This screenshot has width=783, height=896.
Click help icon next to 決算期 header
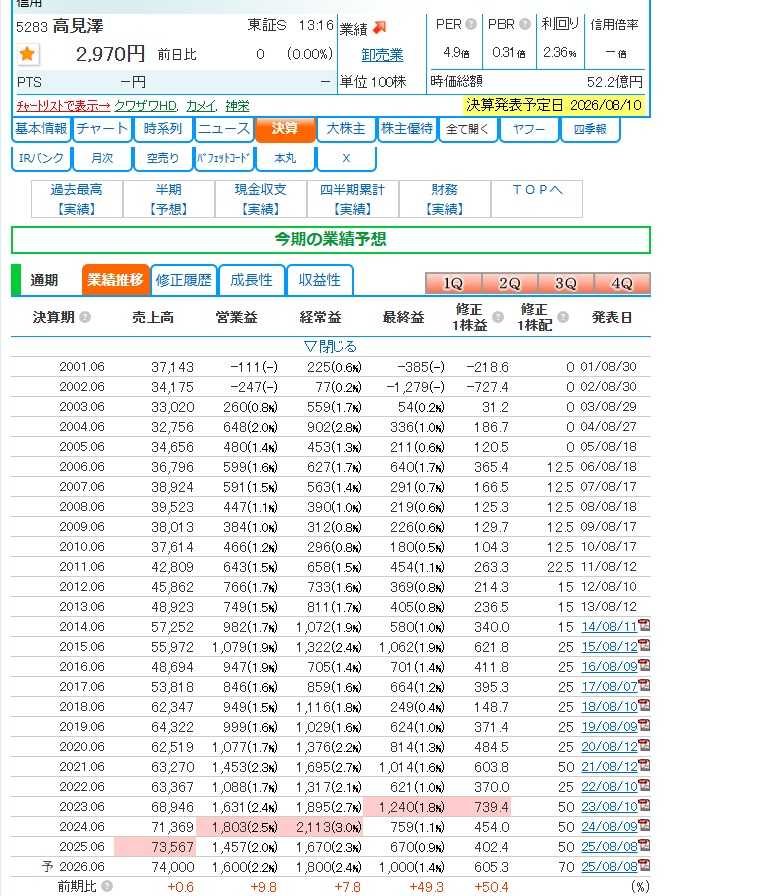point(85,317)
